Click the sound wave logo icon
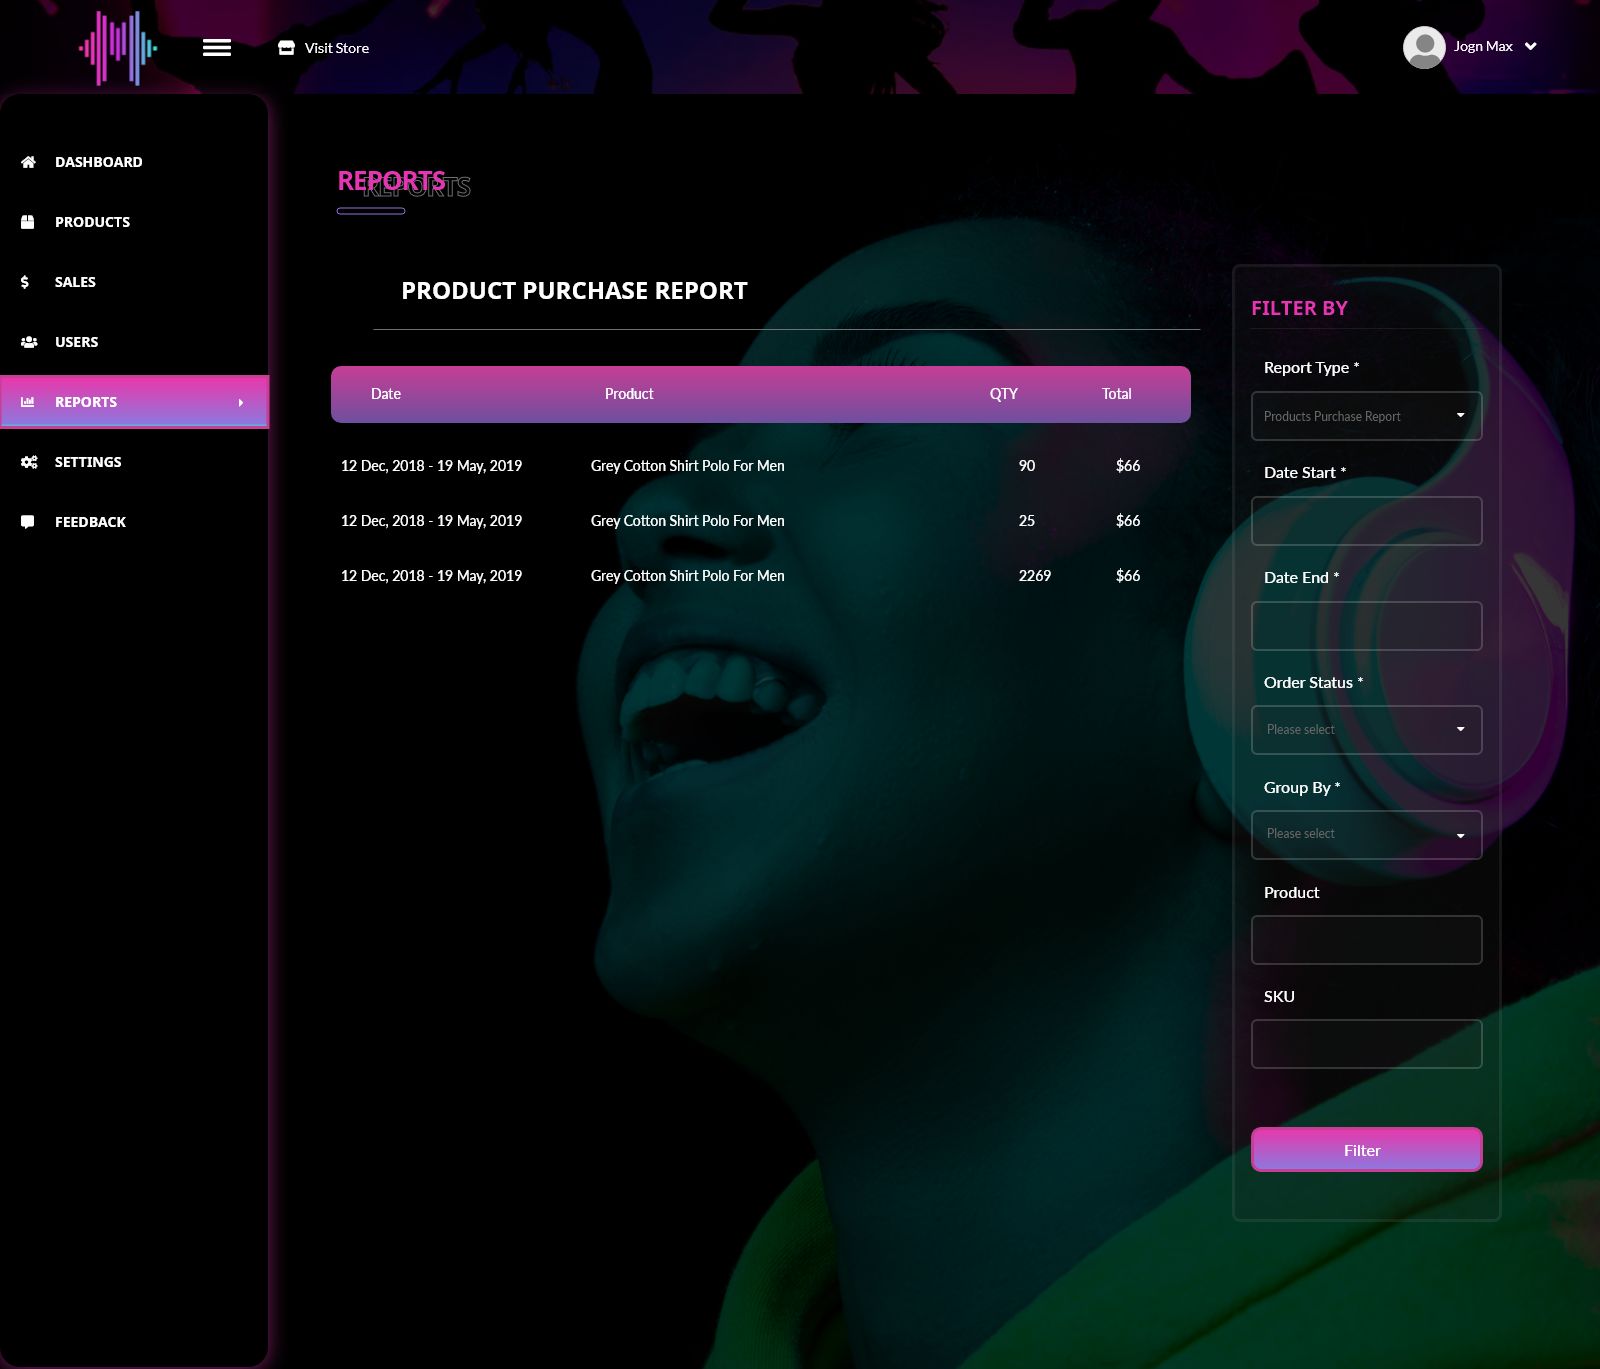 pos(118,48)
